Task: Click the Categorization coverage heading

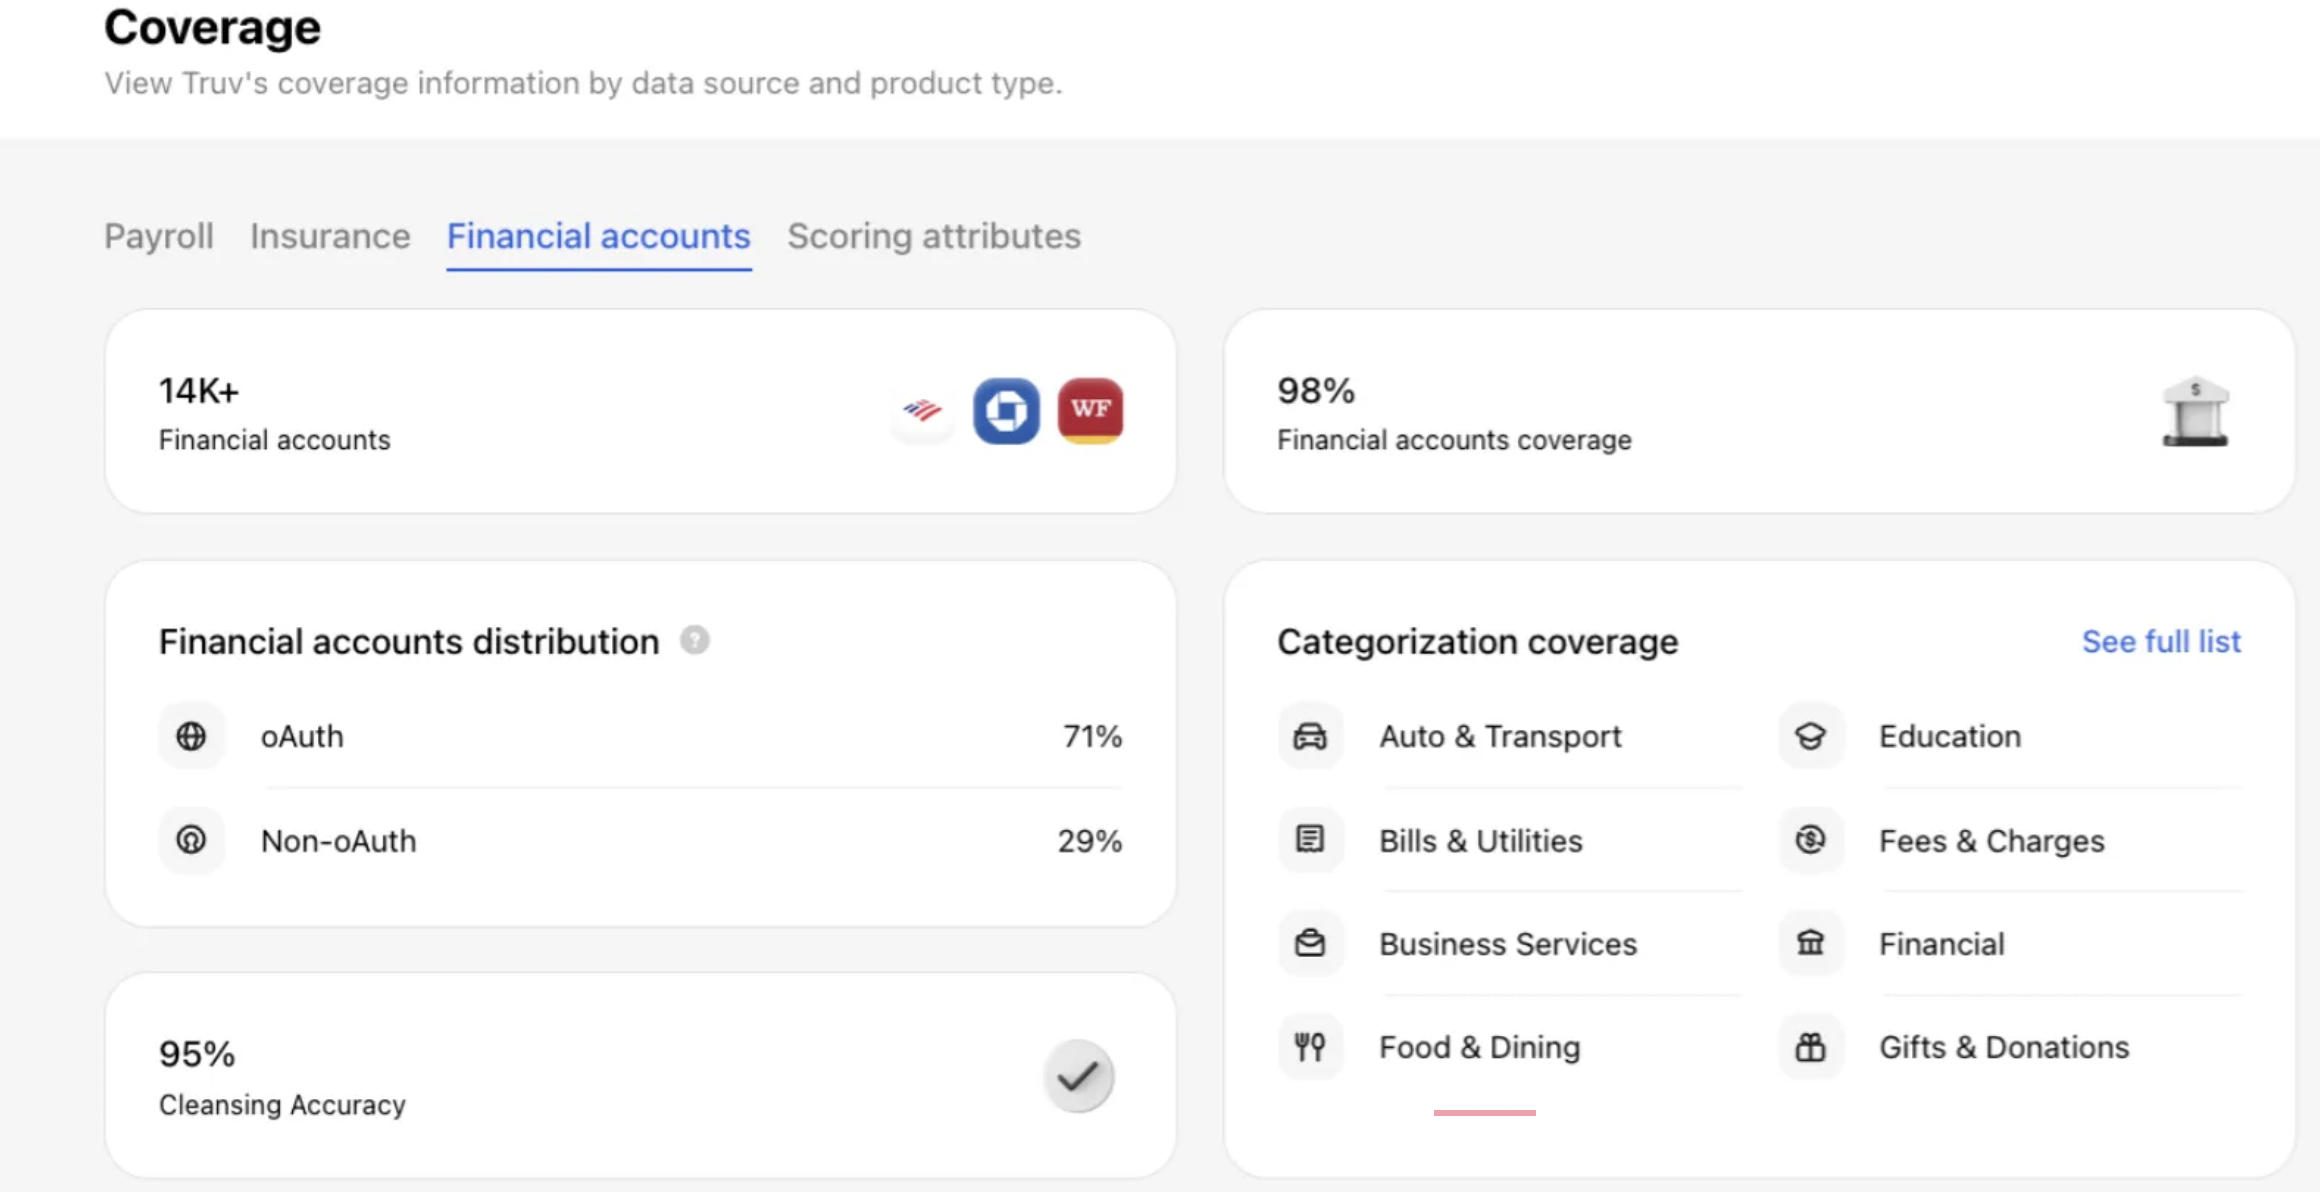Action: [x=1478, y=641]
